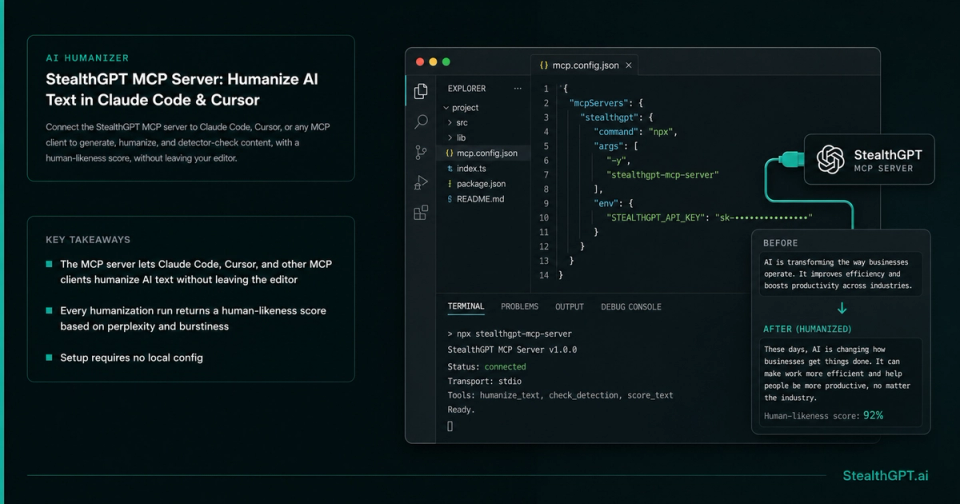Click the Tools list line in terminal
The image size is (960, 504).
coord(560,396)
